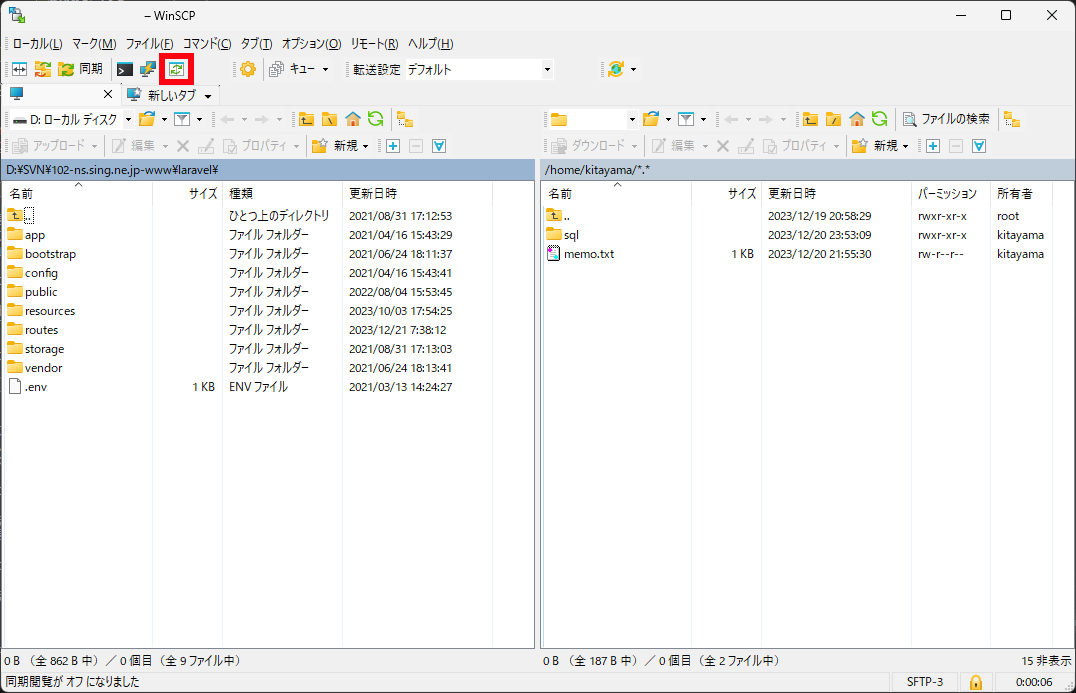Close the current session tab
Screen dimensions: 1076x693
click(x=108, y=94)
